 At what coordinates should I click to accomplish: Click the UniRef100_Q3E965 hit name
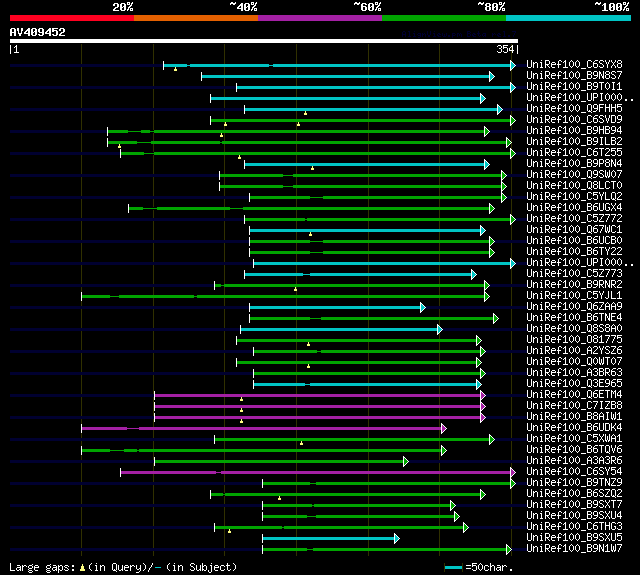(x=574, y=384)
